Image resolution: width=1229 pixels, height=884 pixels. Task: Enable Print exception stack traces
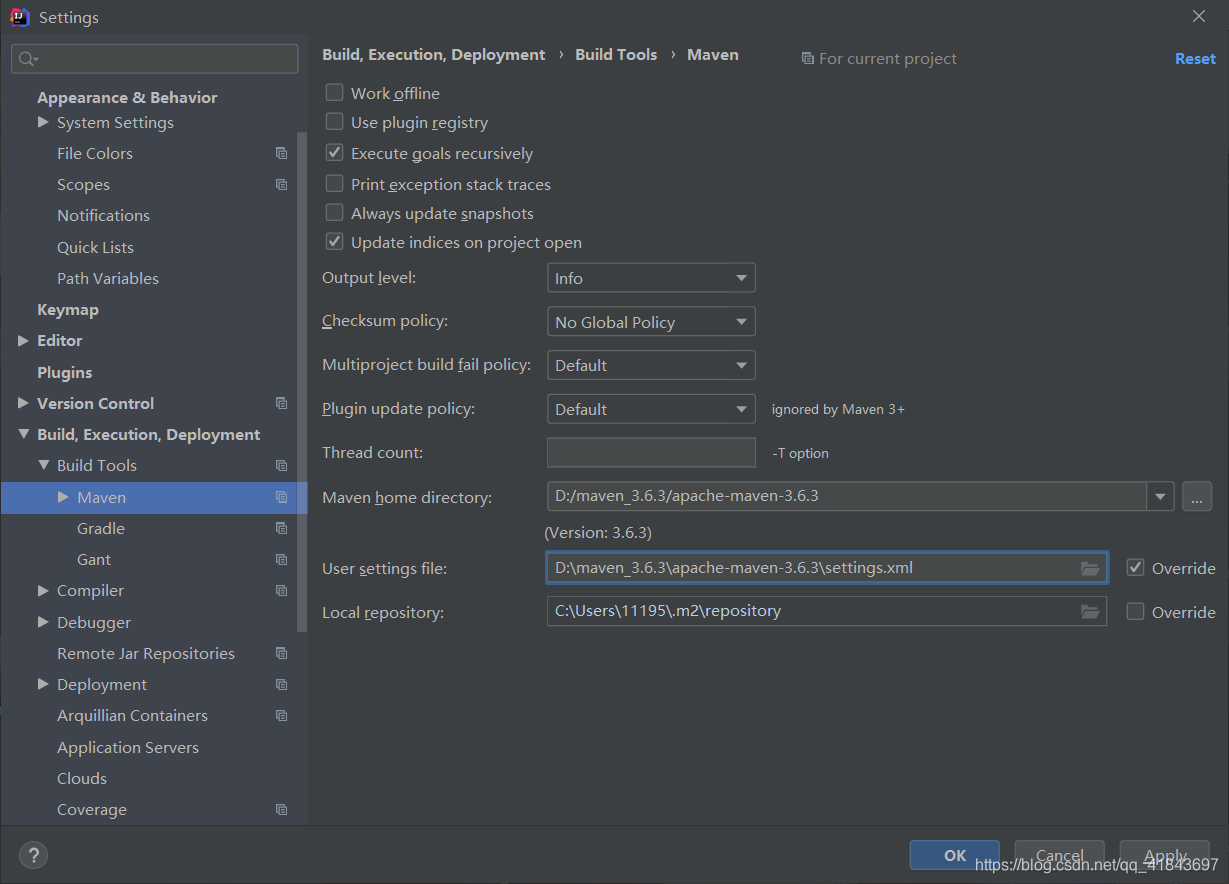(335, 183)
